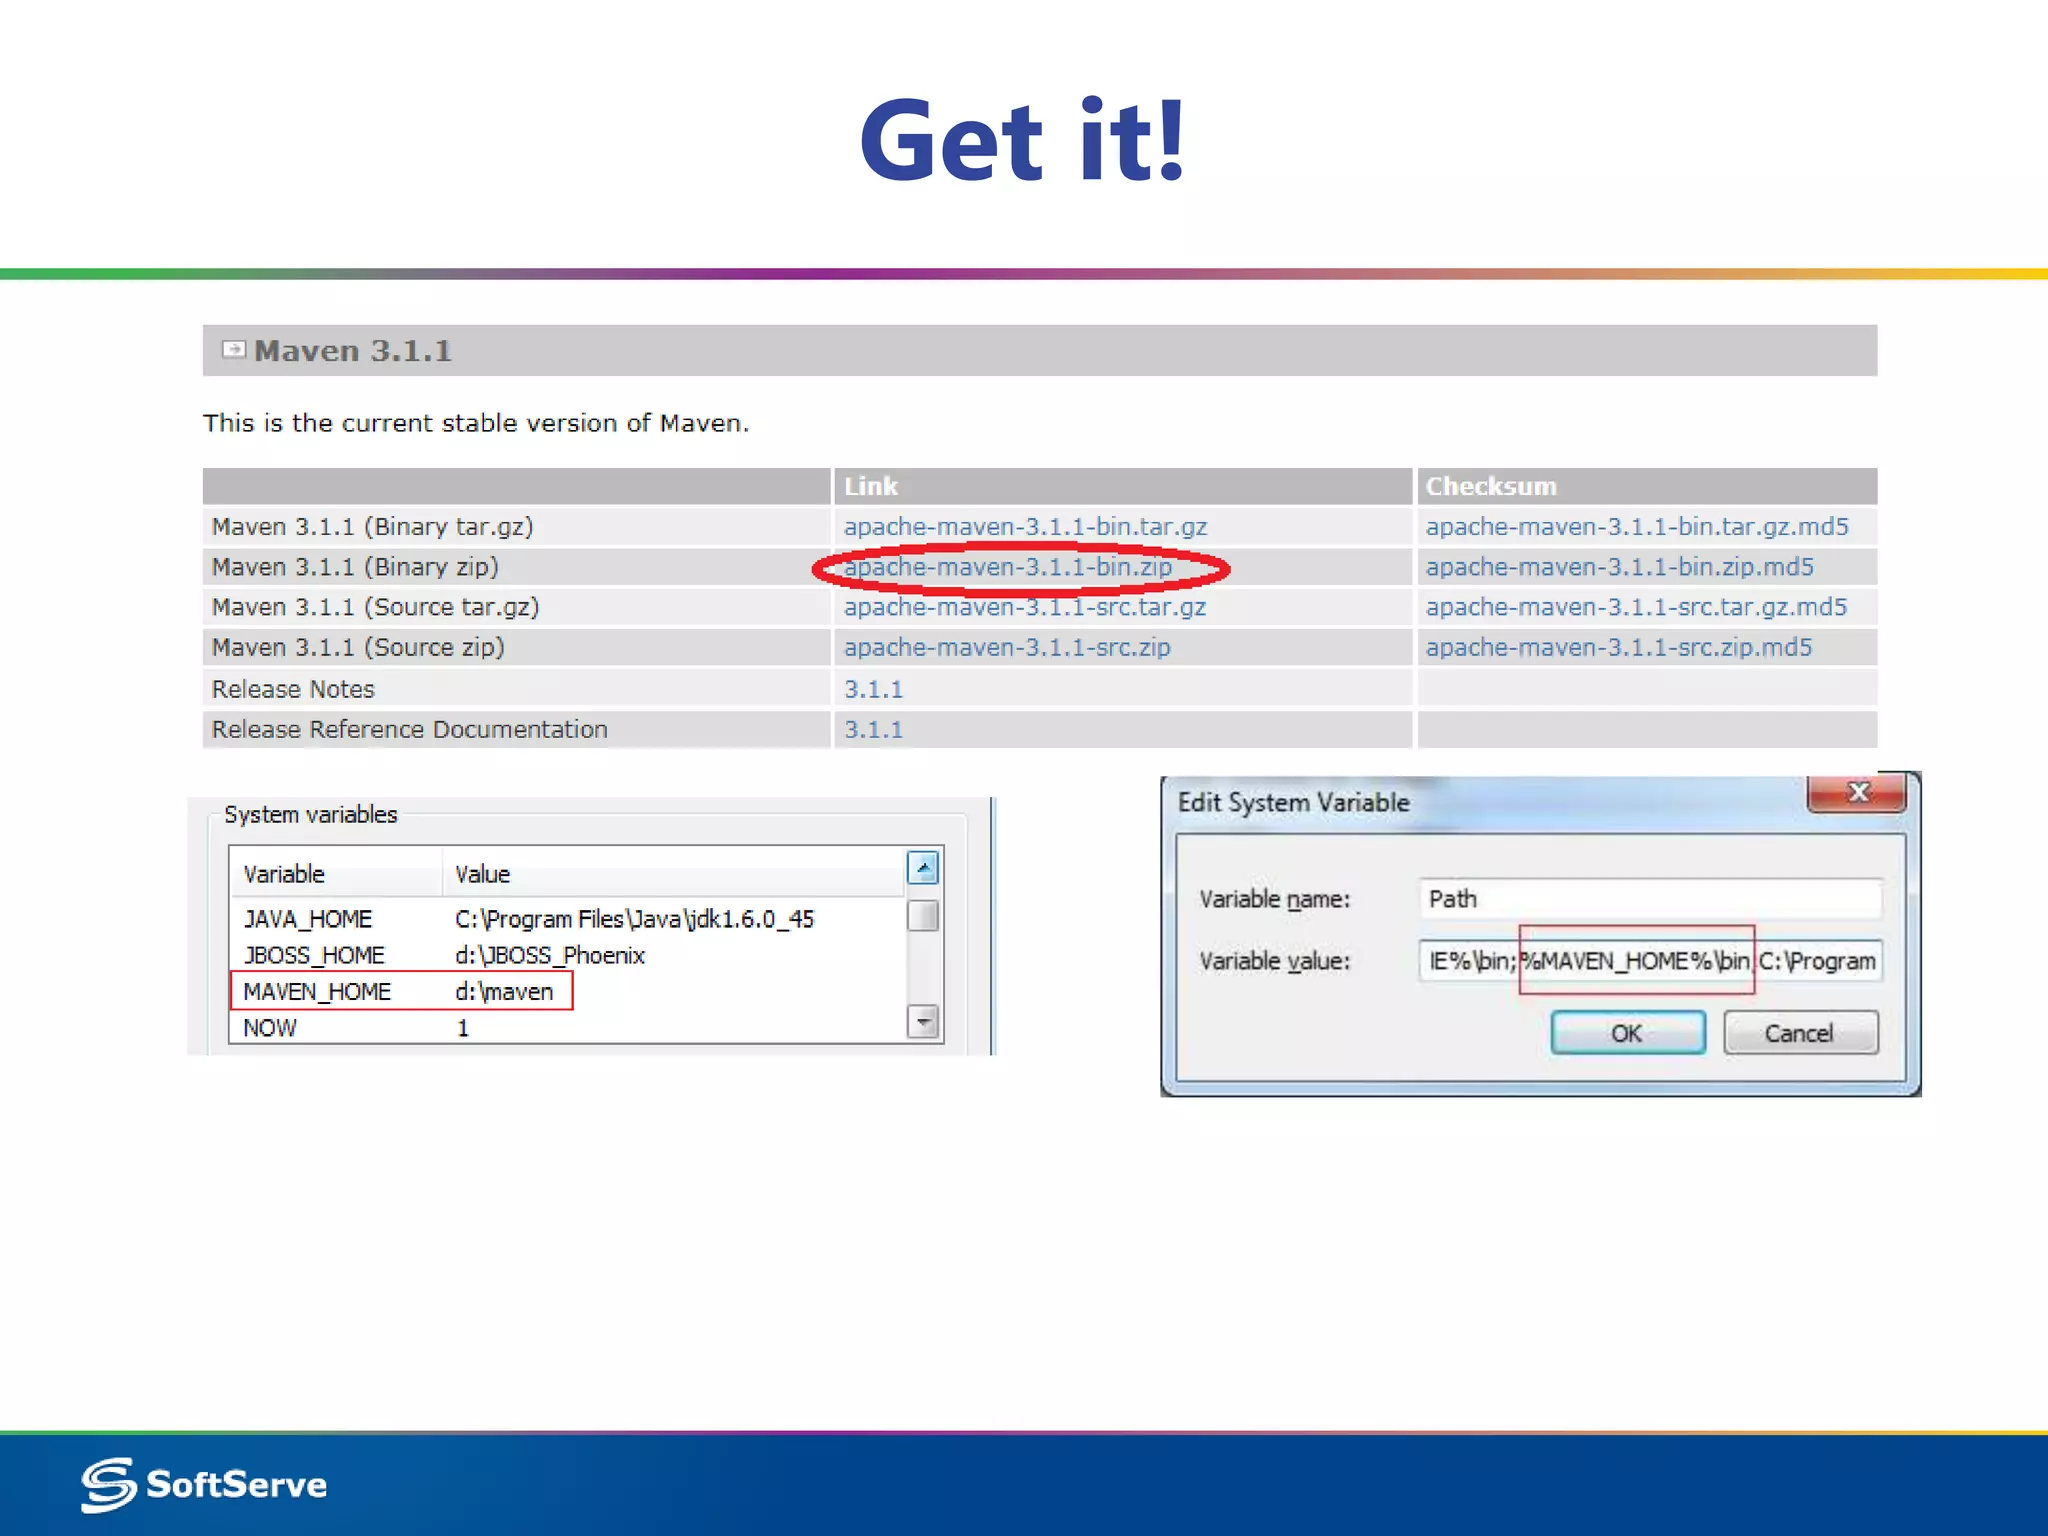This screenshot has width=2048, height=1536.
Task: Open the apache-maven-3.1.1-src.zip.md5 checksum link
Action: coord(1618,648)
